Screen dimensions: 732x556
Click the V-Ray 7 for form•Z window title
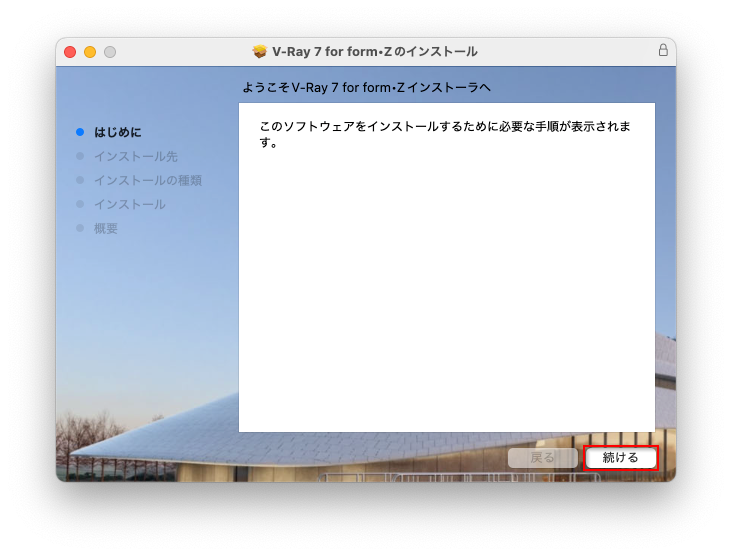click(375, 51)
